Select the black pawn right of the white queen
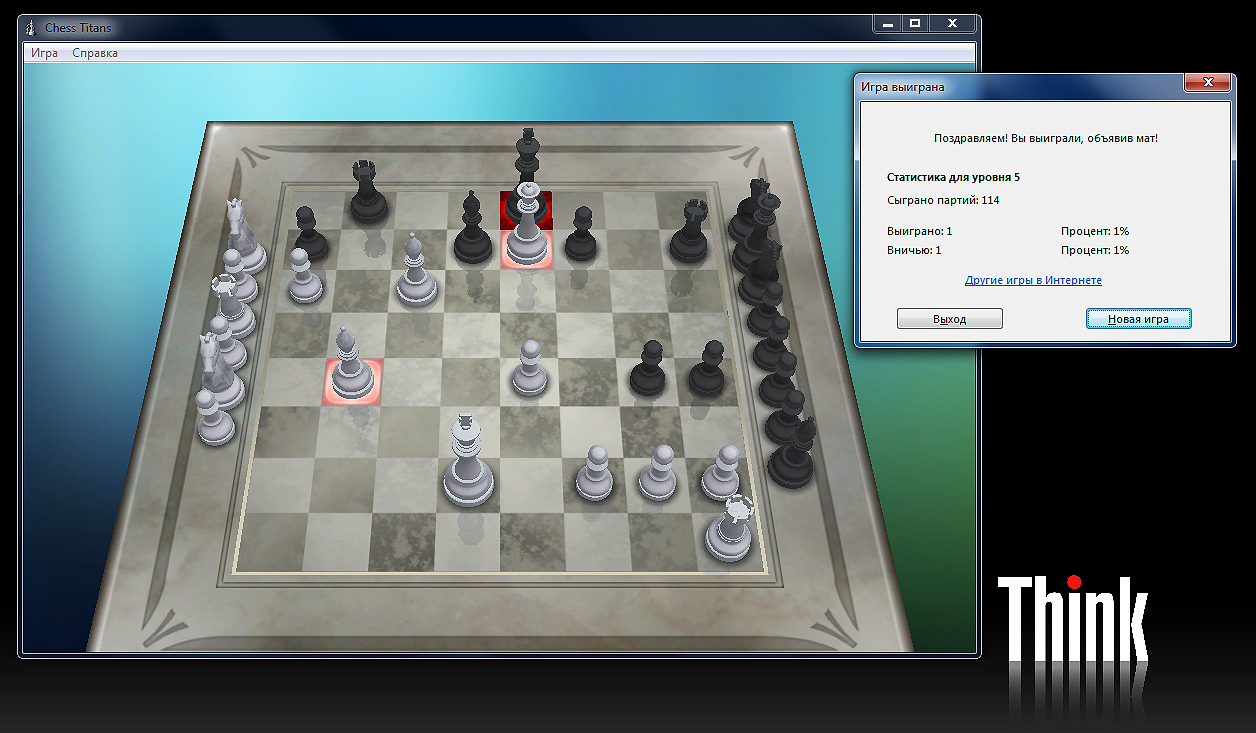The width and height of the screenshot is (1256, 733). click(581, 236)
